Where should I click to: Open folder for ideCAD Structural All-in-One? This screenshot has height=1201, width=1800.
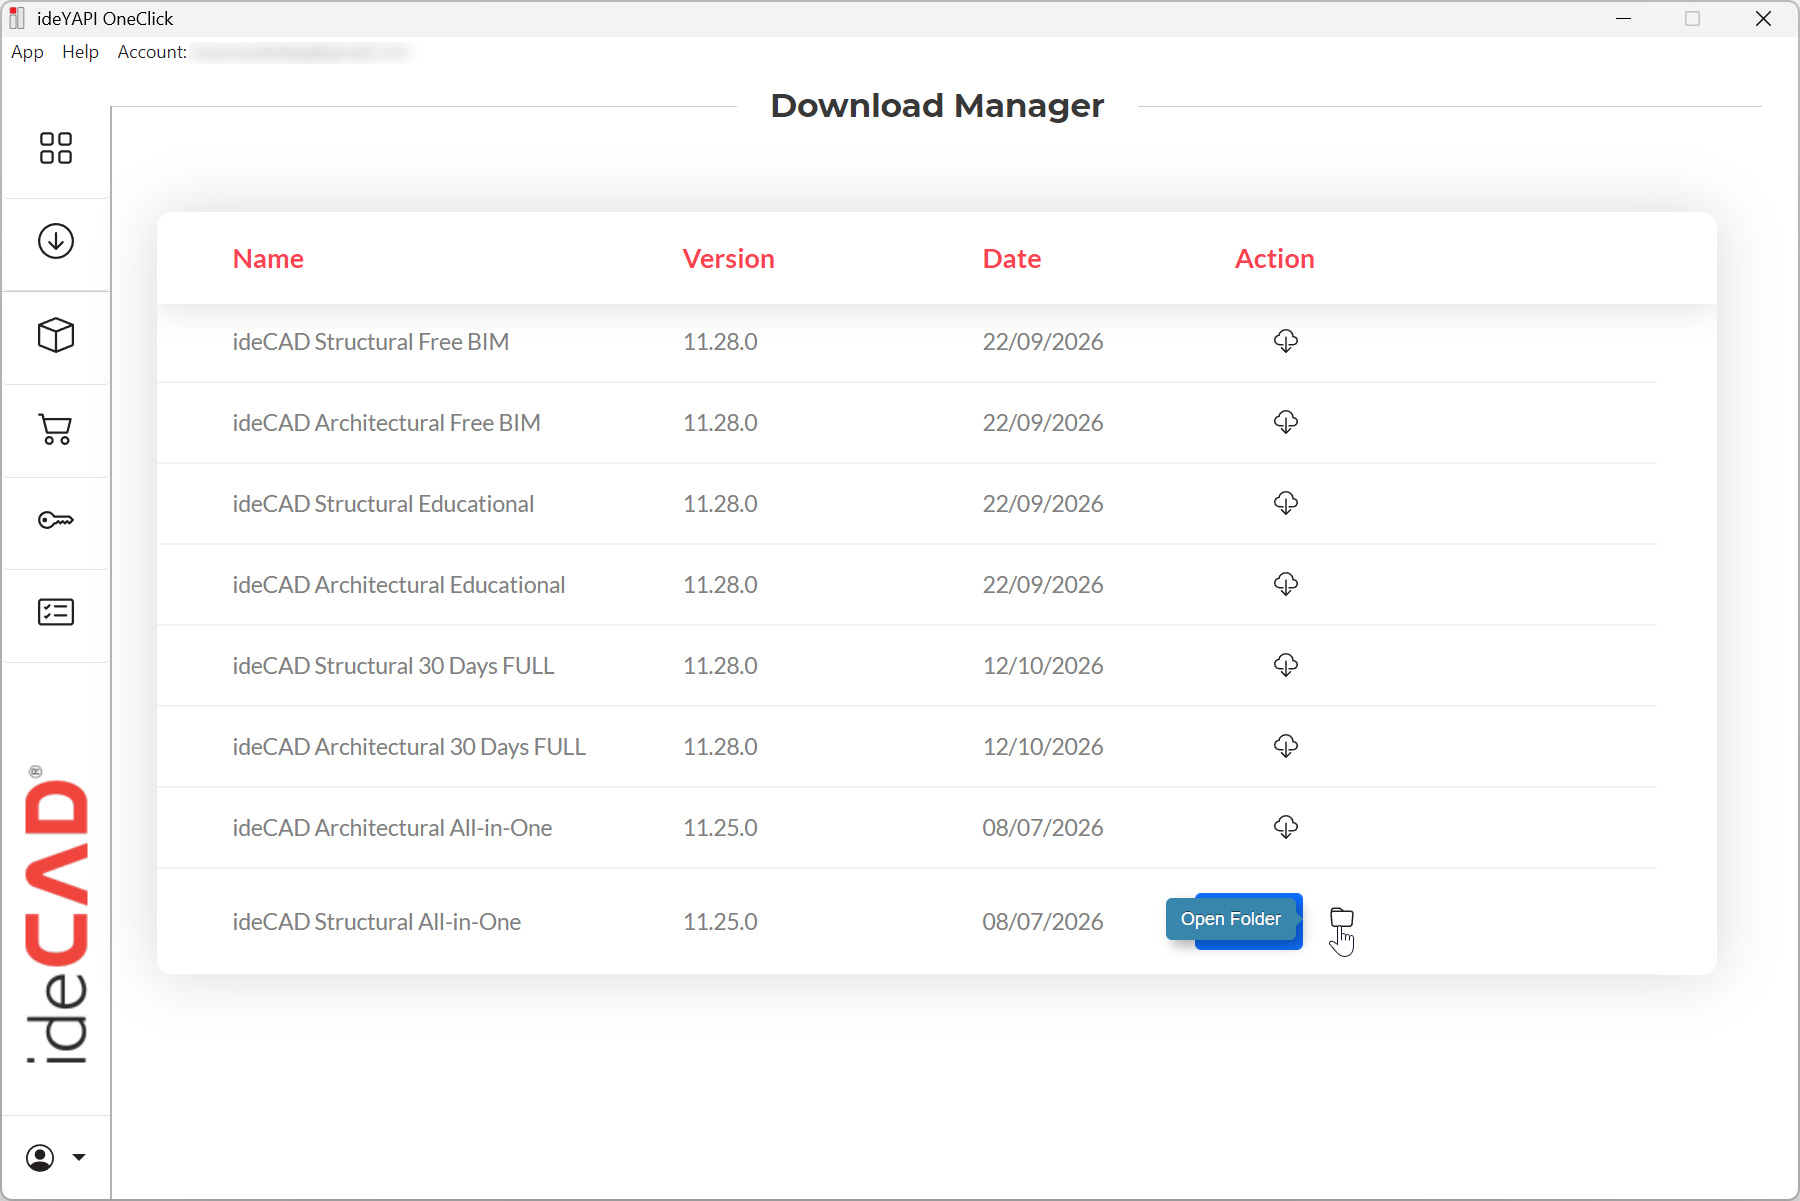1342,918
